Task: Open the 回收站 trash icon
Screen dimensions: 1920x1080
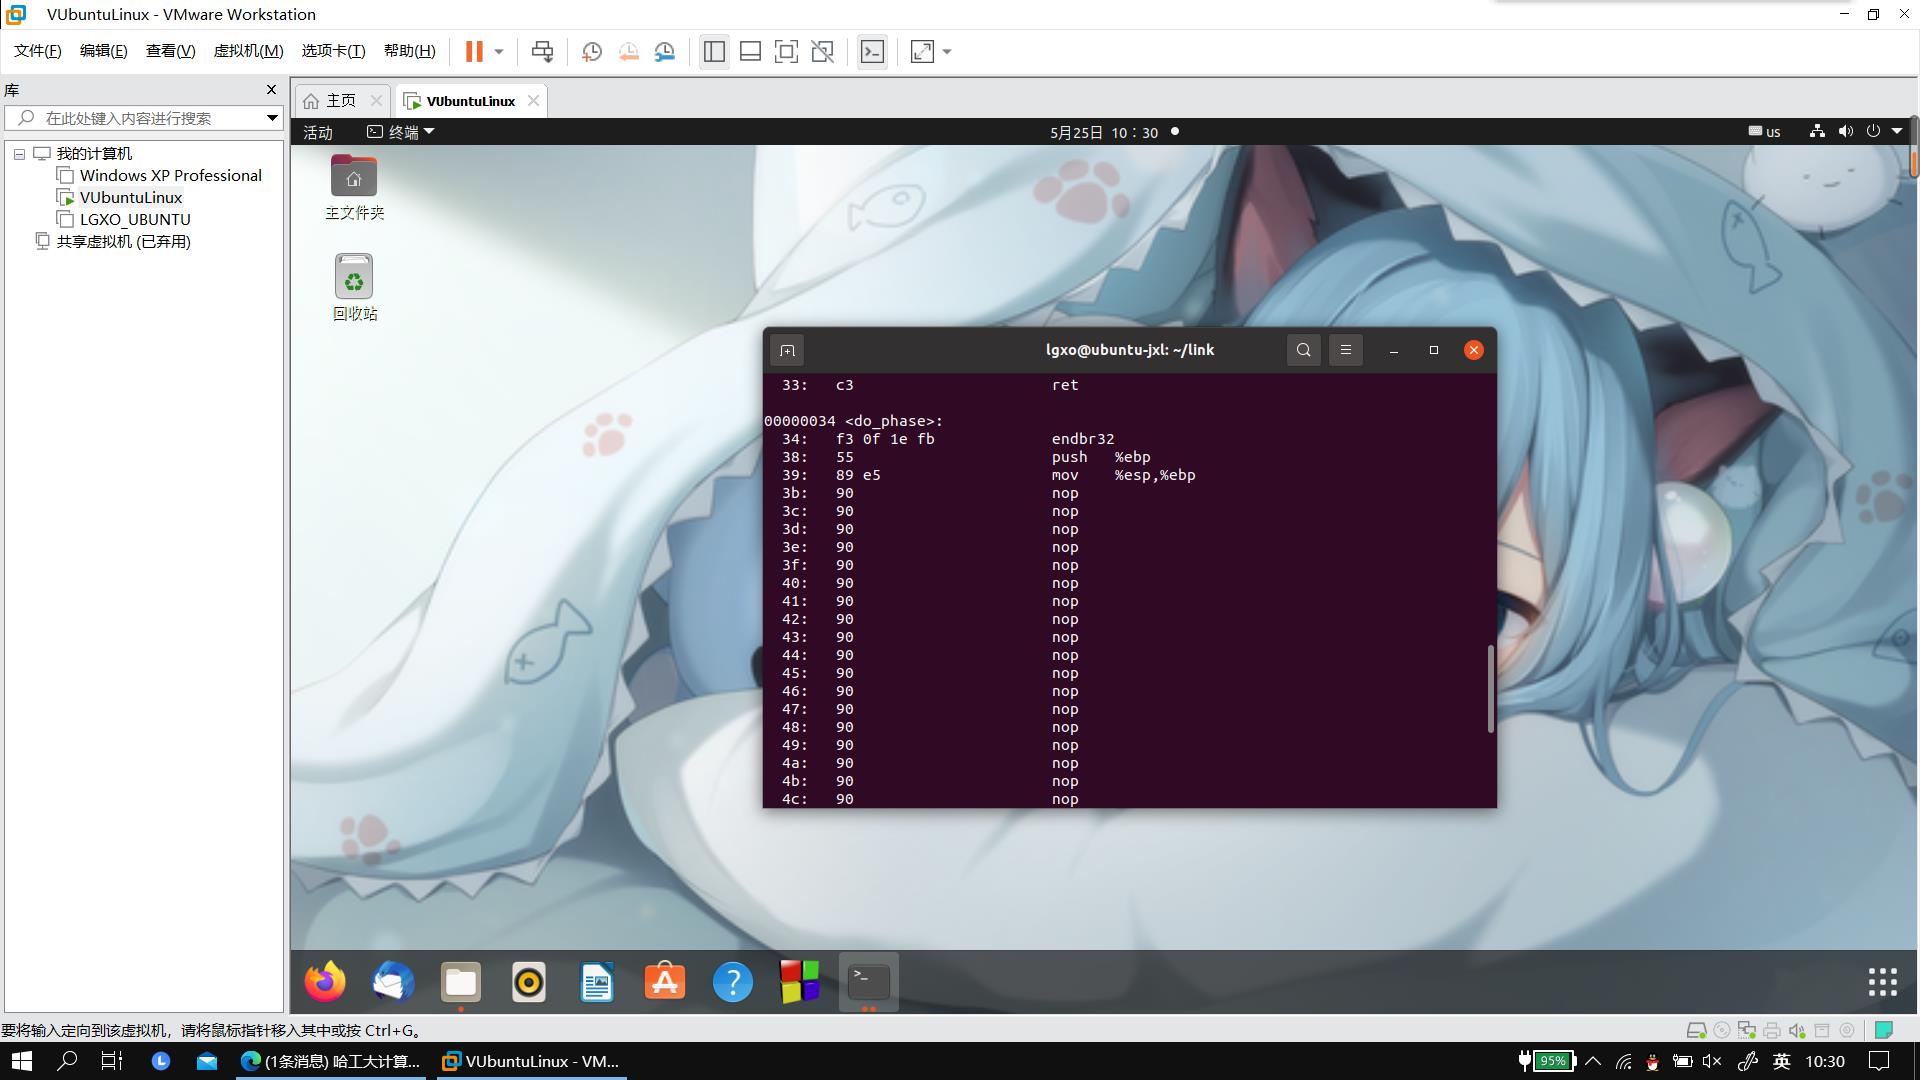Action: click(354, 287)
